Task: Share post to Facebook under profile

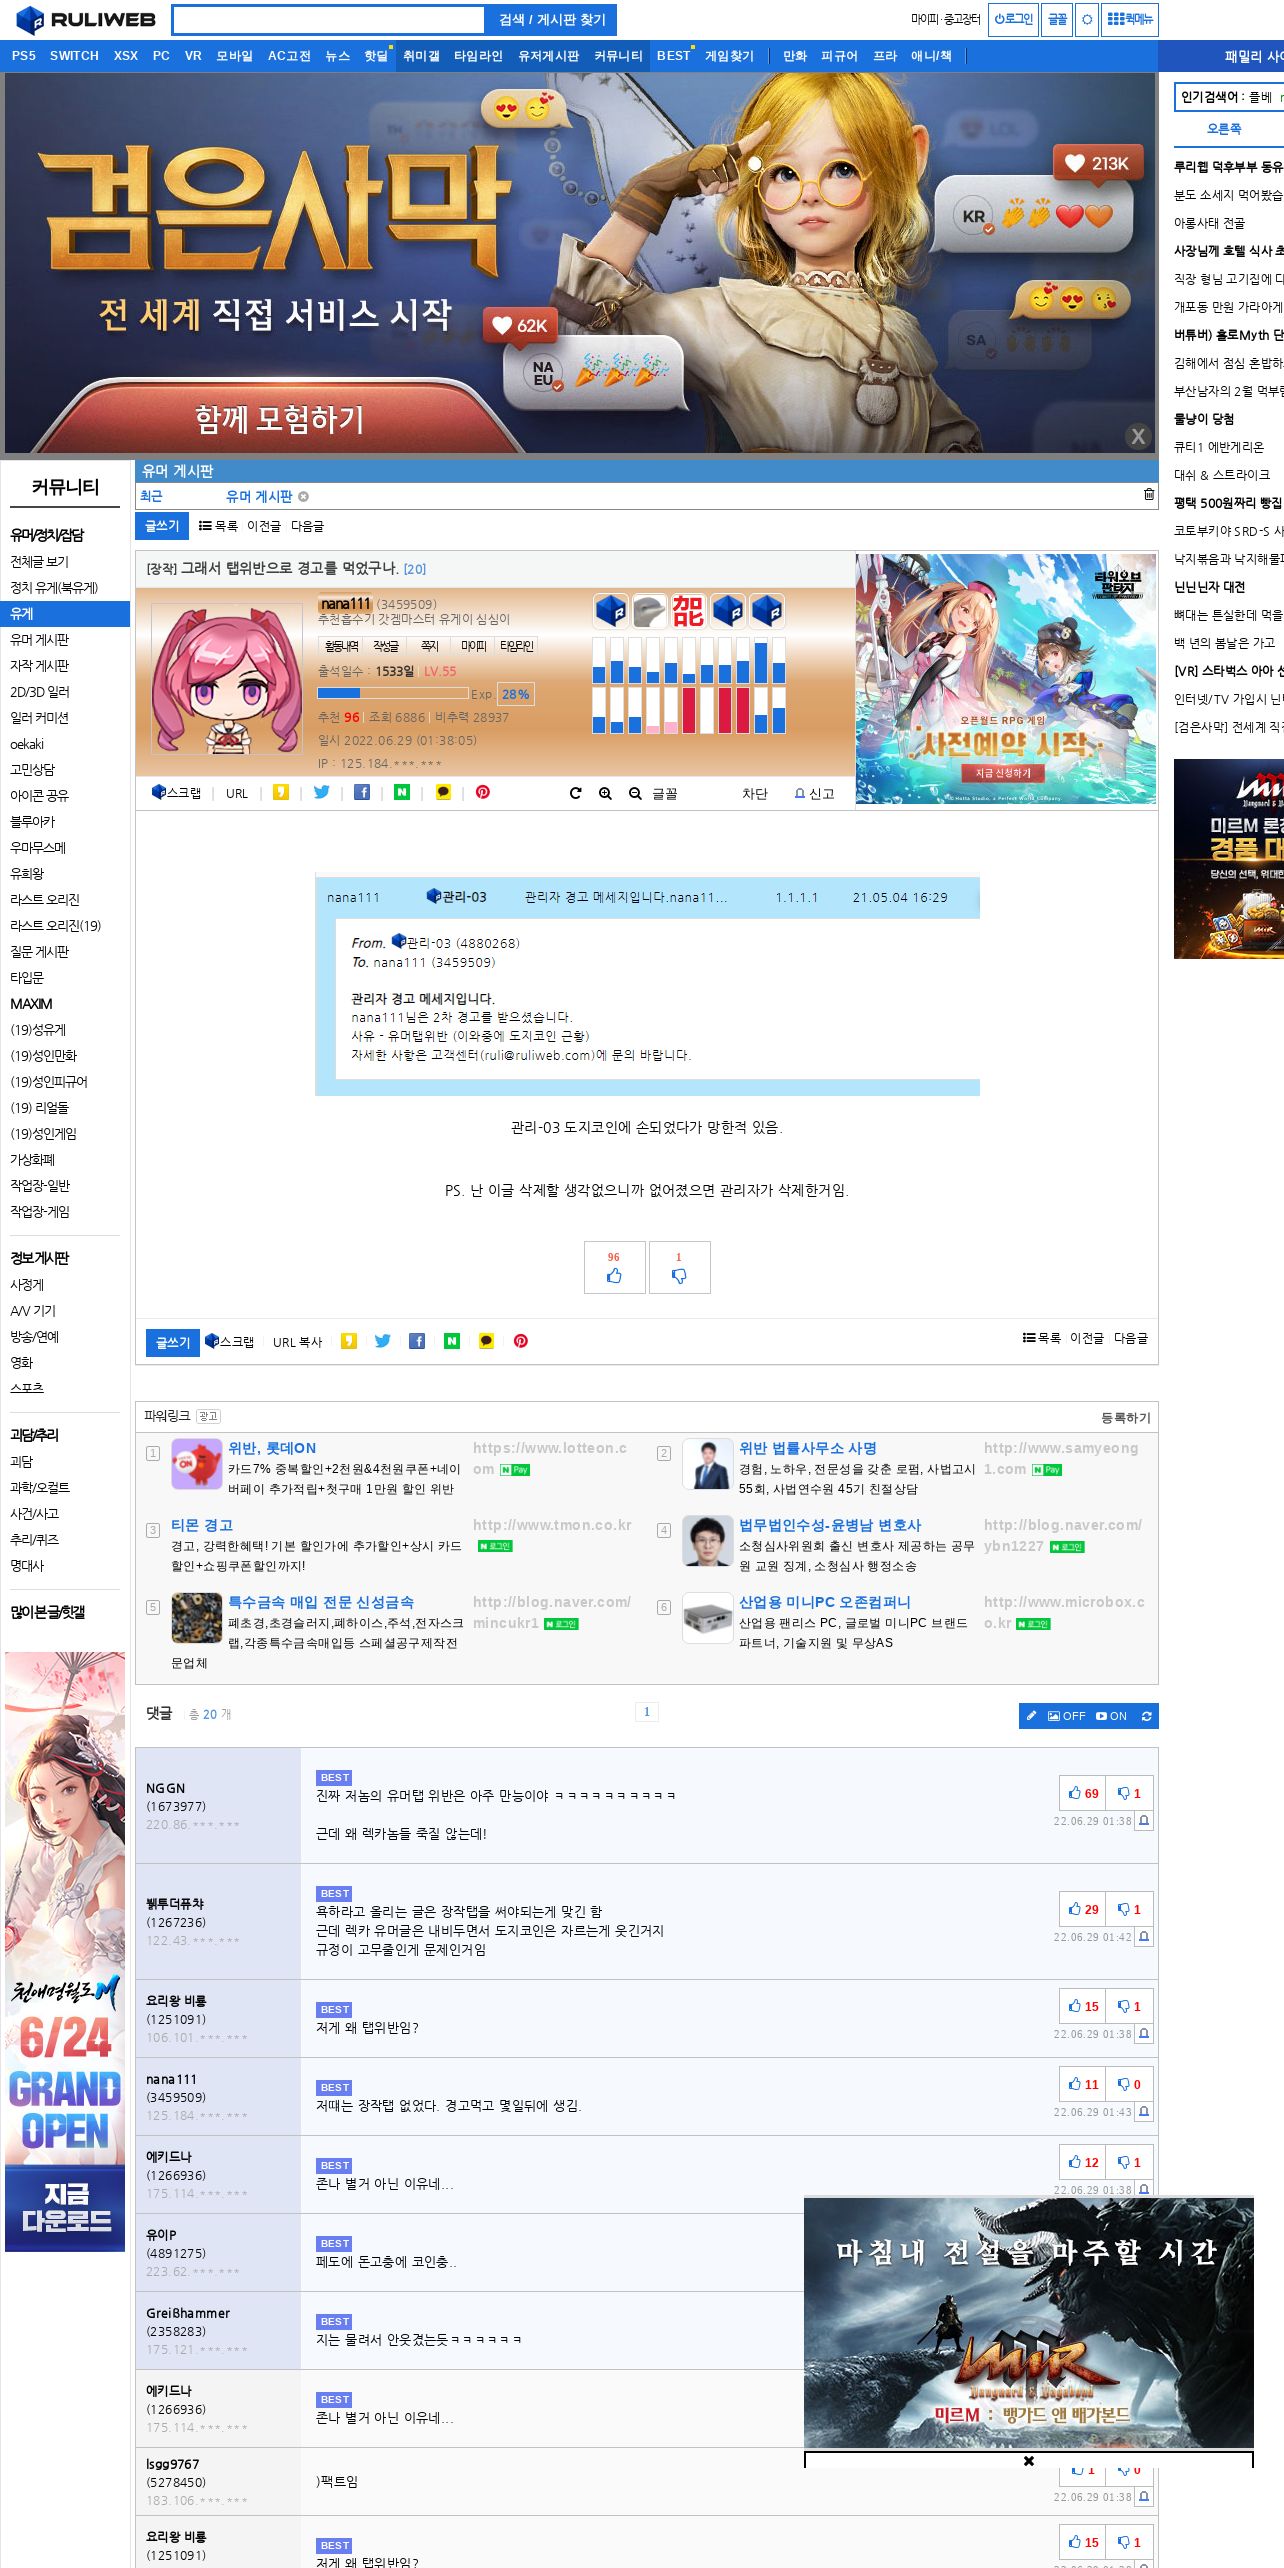Action: pyautogui.click(x=362, y=792)
